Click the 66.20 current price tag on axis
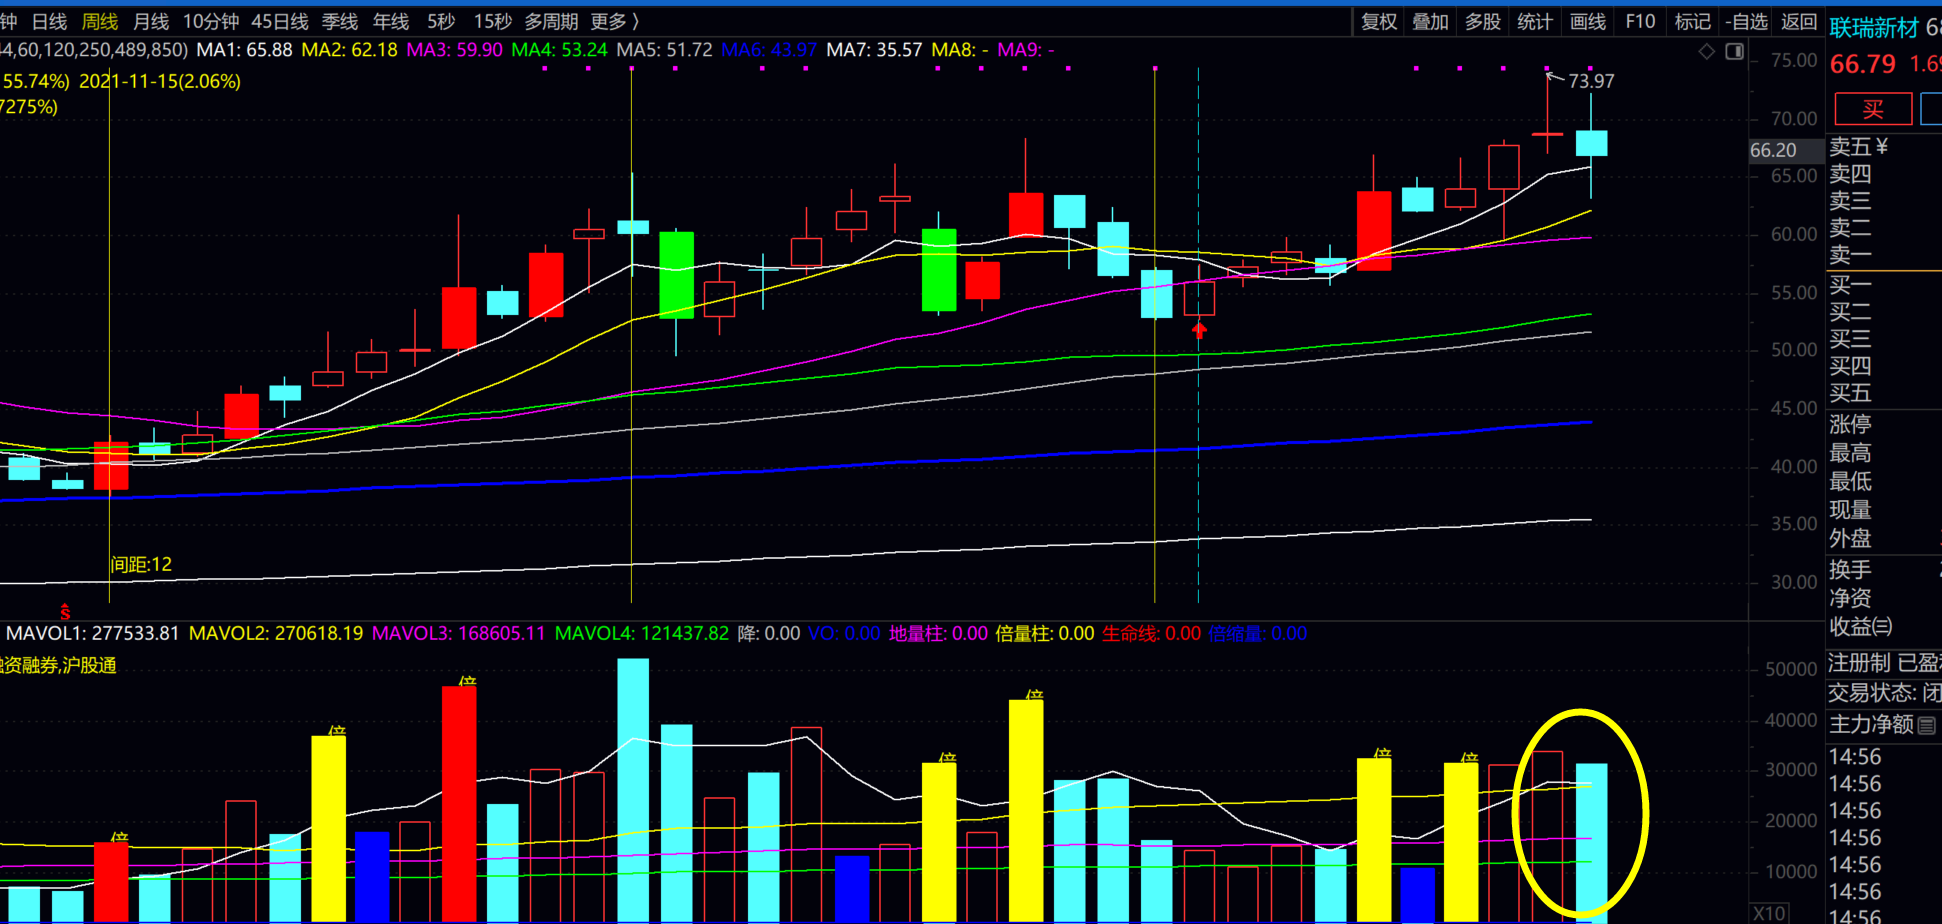 (x=1773, y=150)
